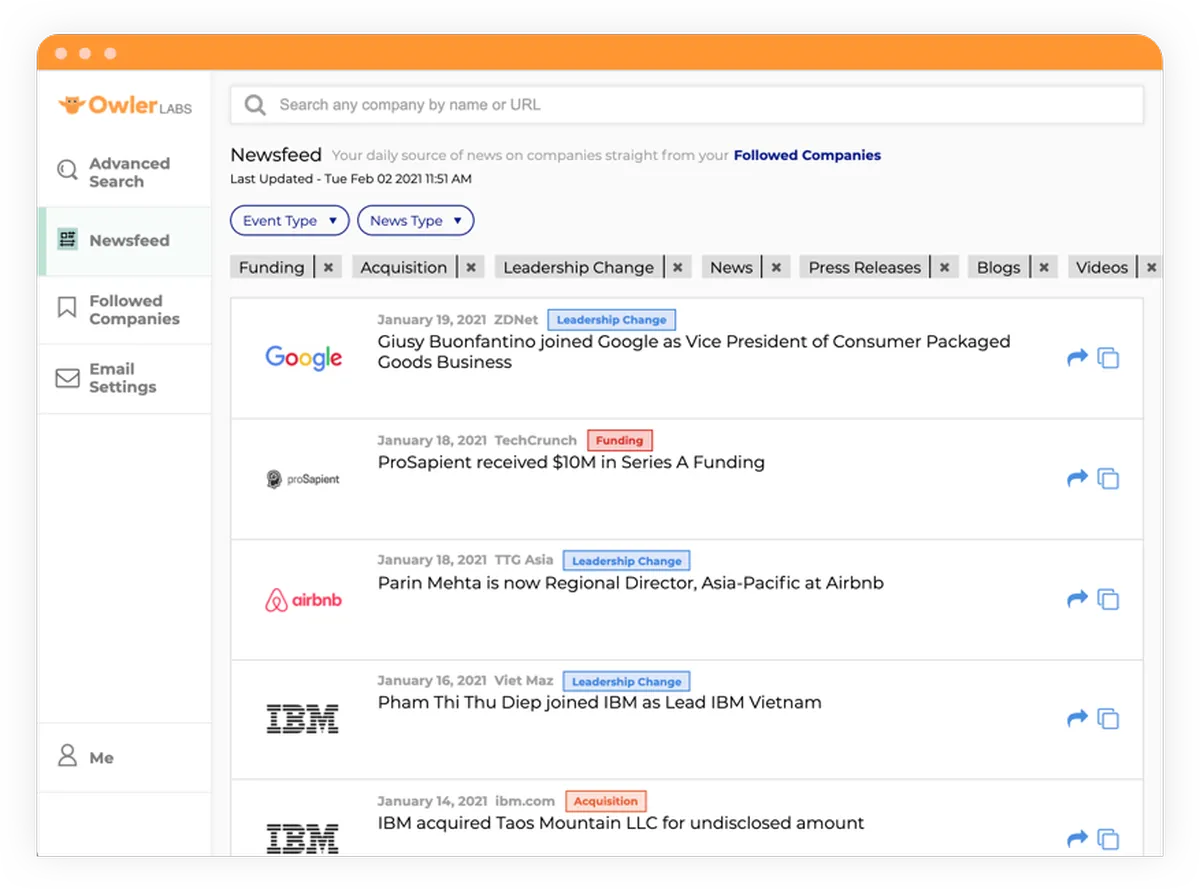Copy the Pham Thi Thu Diep IBM article
Image resolution: width=1200 pixels, height=889 pixels.
click(x=1108, y=718)
